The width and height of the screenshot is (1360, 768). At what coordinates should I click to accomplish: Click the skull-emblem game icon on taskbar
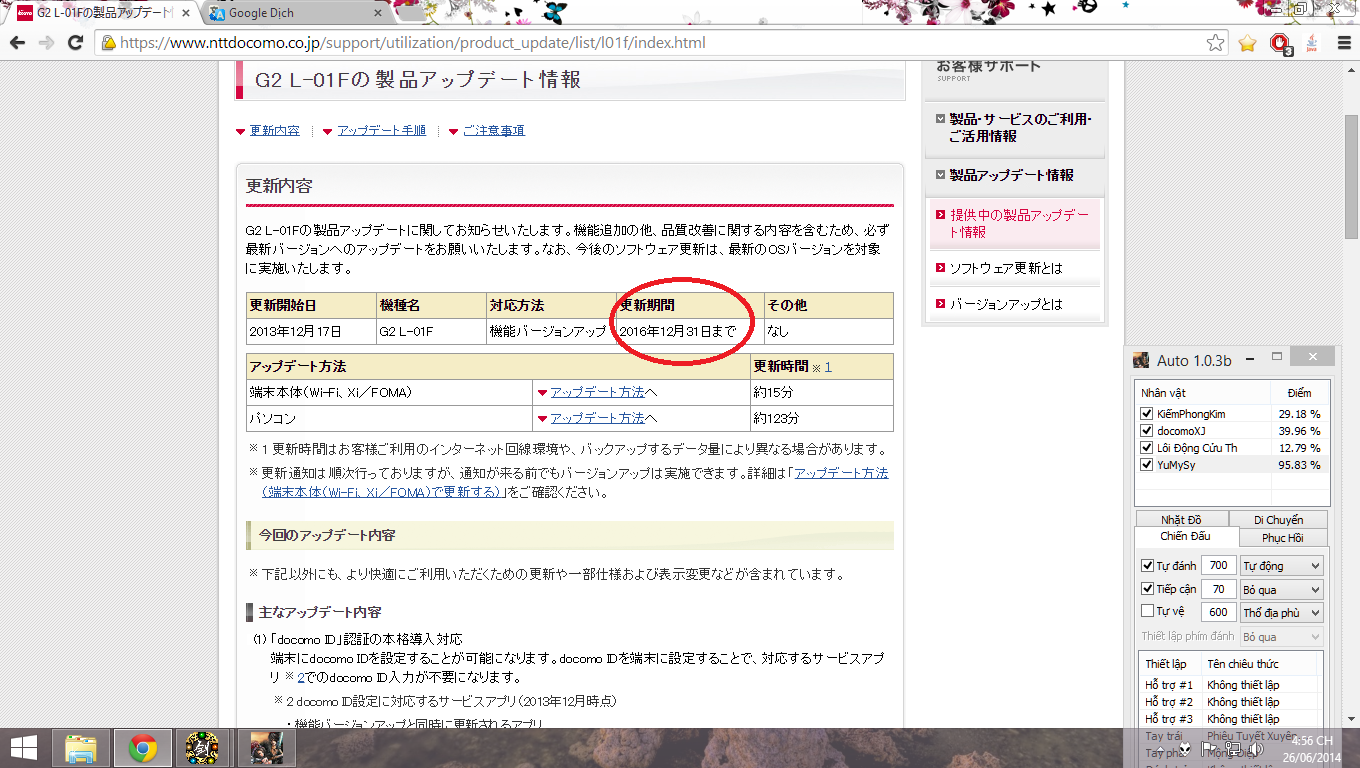point(203,748)
